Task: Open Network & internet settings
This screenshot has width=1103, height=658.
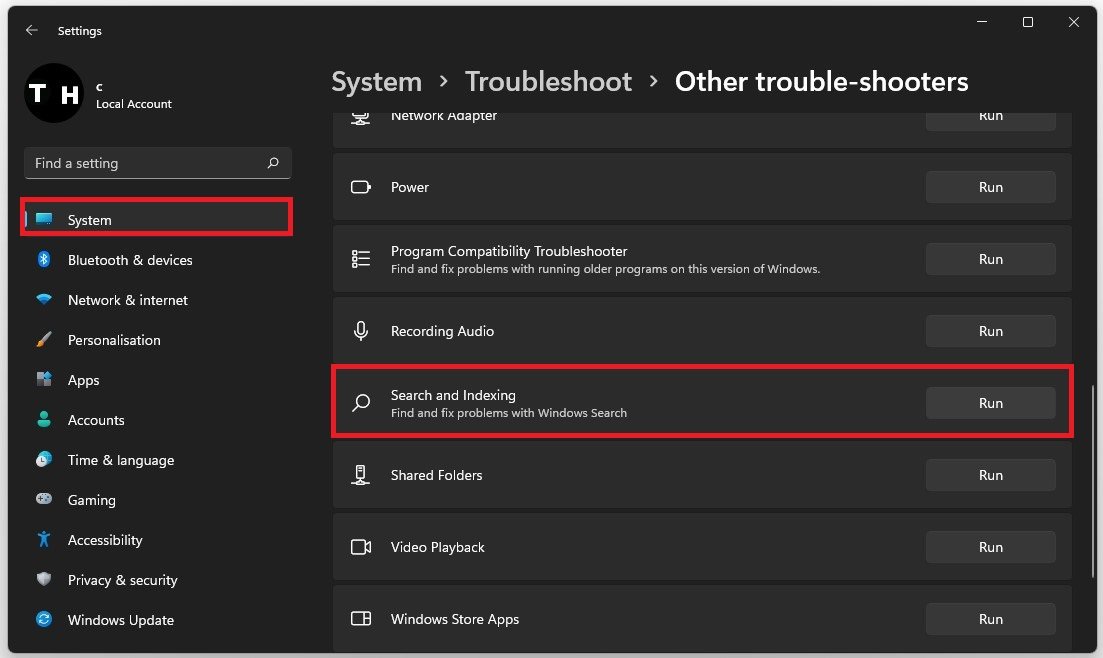Action: 127,300
